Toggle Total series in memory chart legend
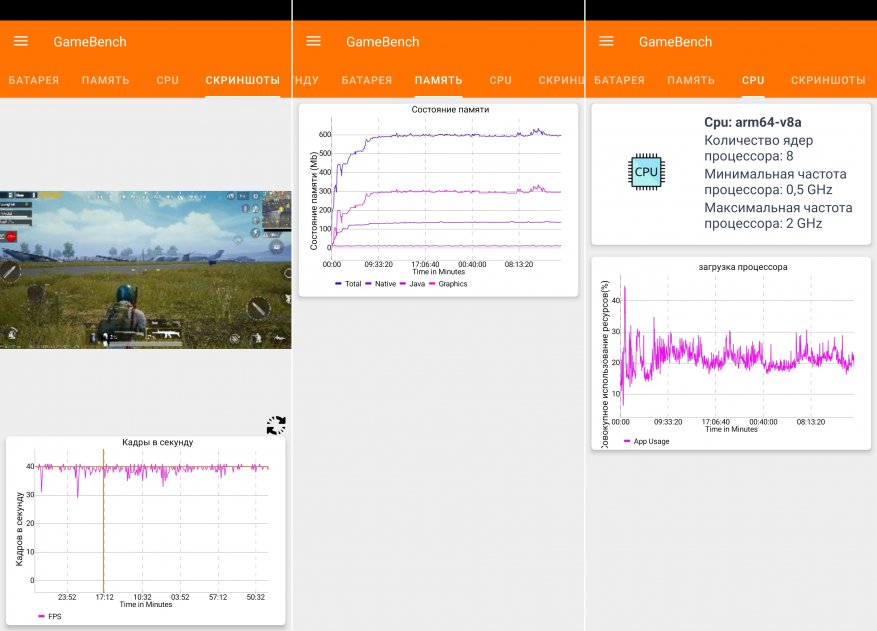Screen dimensions: 877x631 348,284
